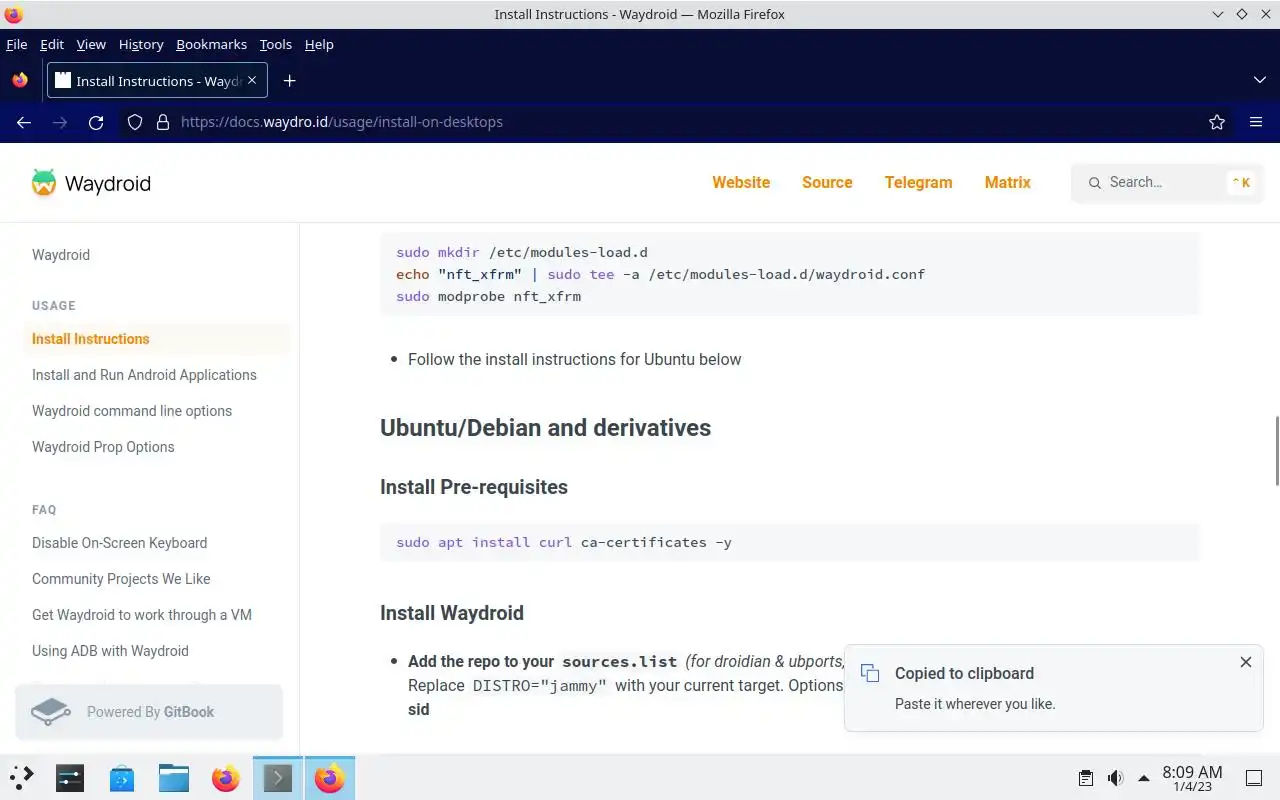Open Community Projects We Like page
The width and height of the screenshot is (1280, 800).
pyautogui.click(x=121, y=579)
